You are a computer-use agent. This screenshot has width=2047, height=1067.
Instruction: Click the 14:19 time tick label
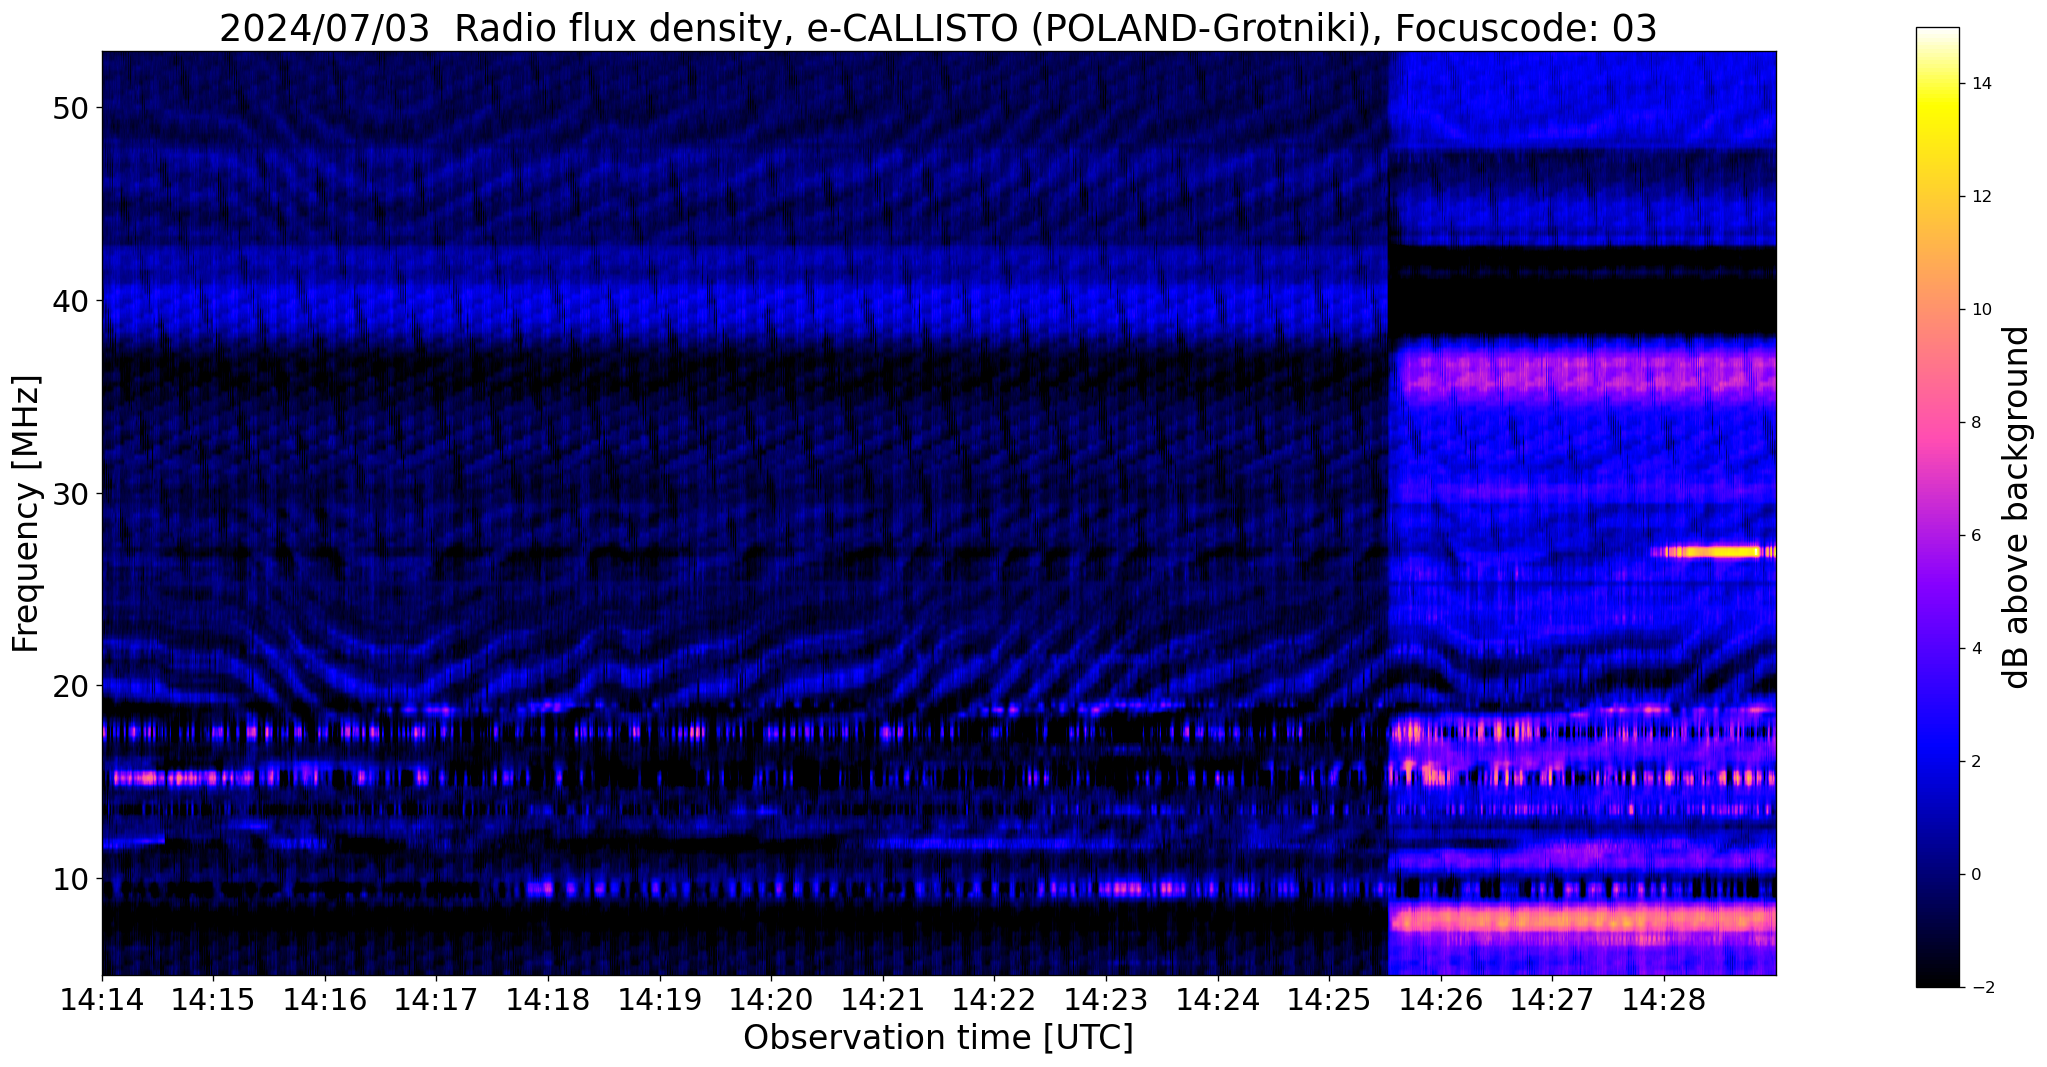(x=659, y=999)
